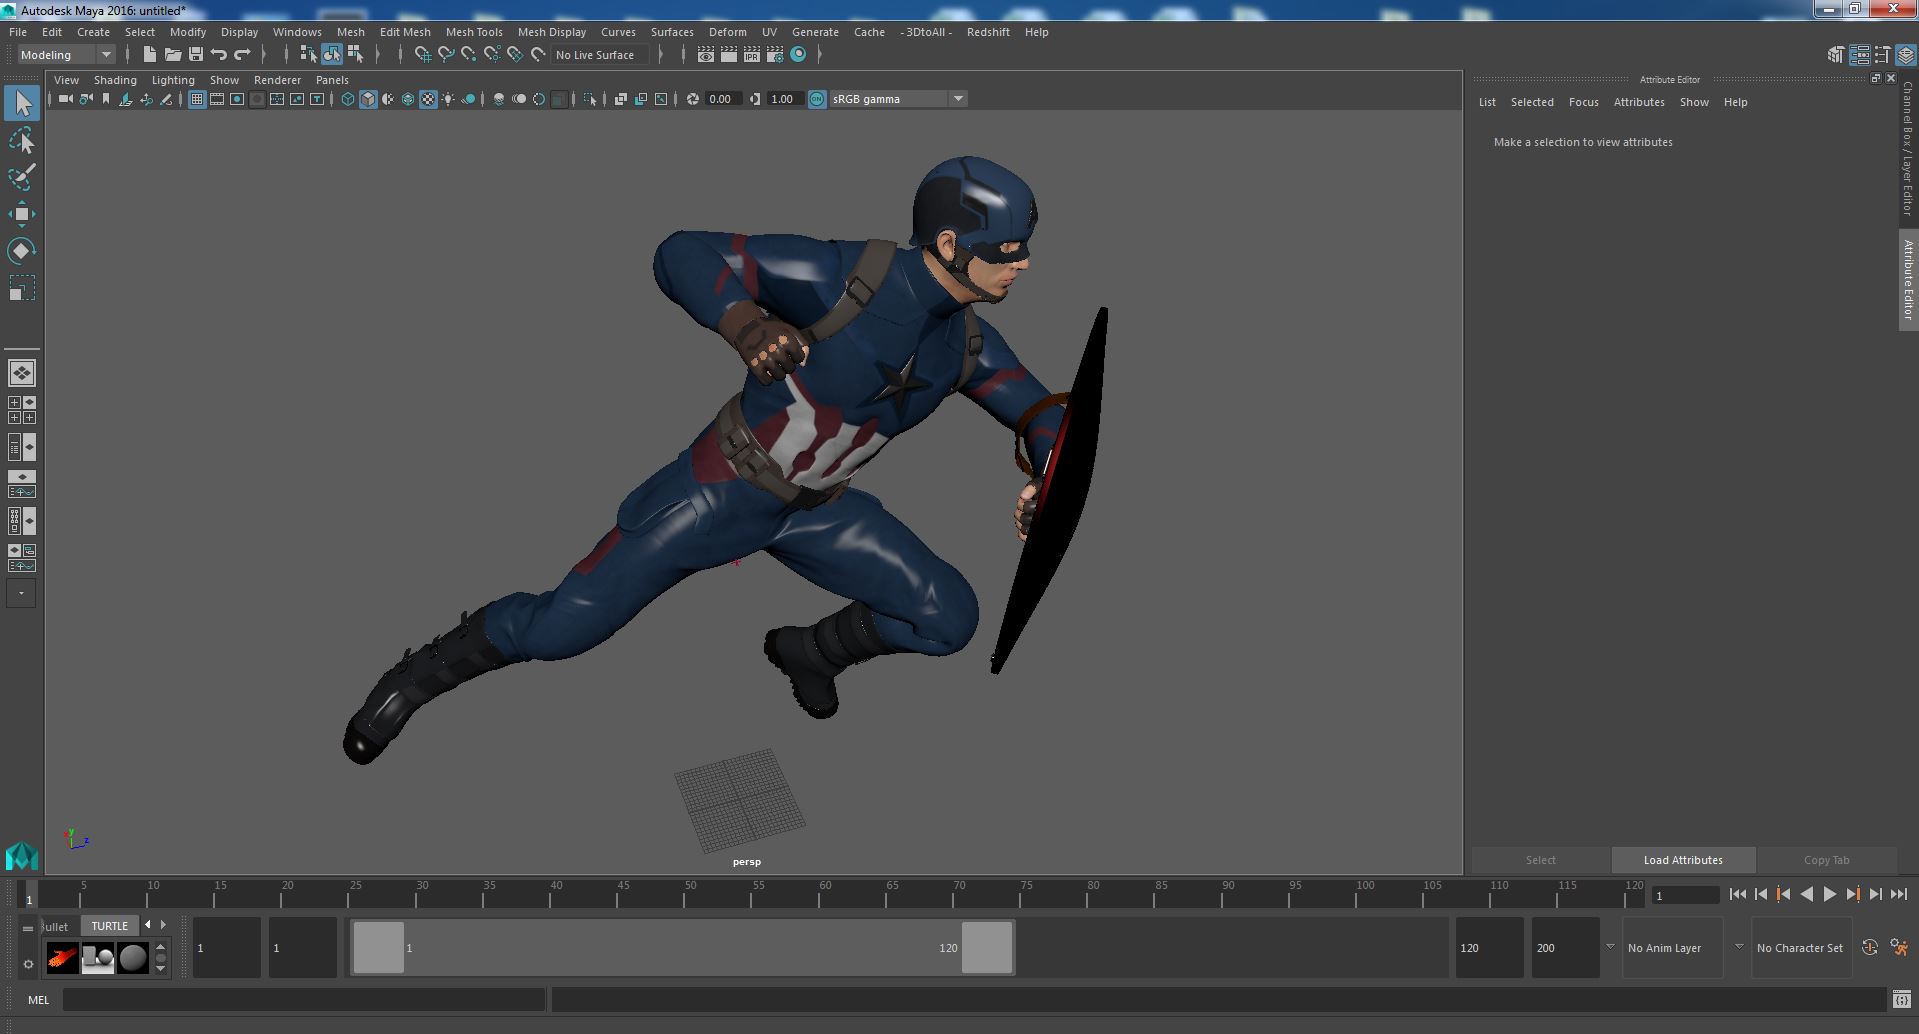Activate the Scale tool
Image resolution: width=1919 pixels, height=1034 pixels.
click(22, 288)
